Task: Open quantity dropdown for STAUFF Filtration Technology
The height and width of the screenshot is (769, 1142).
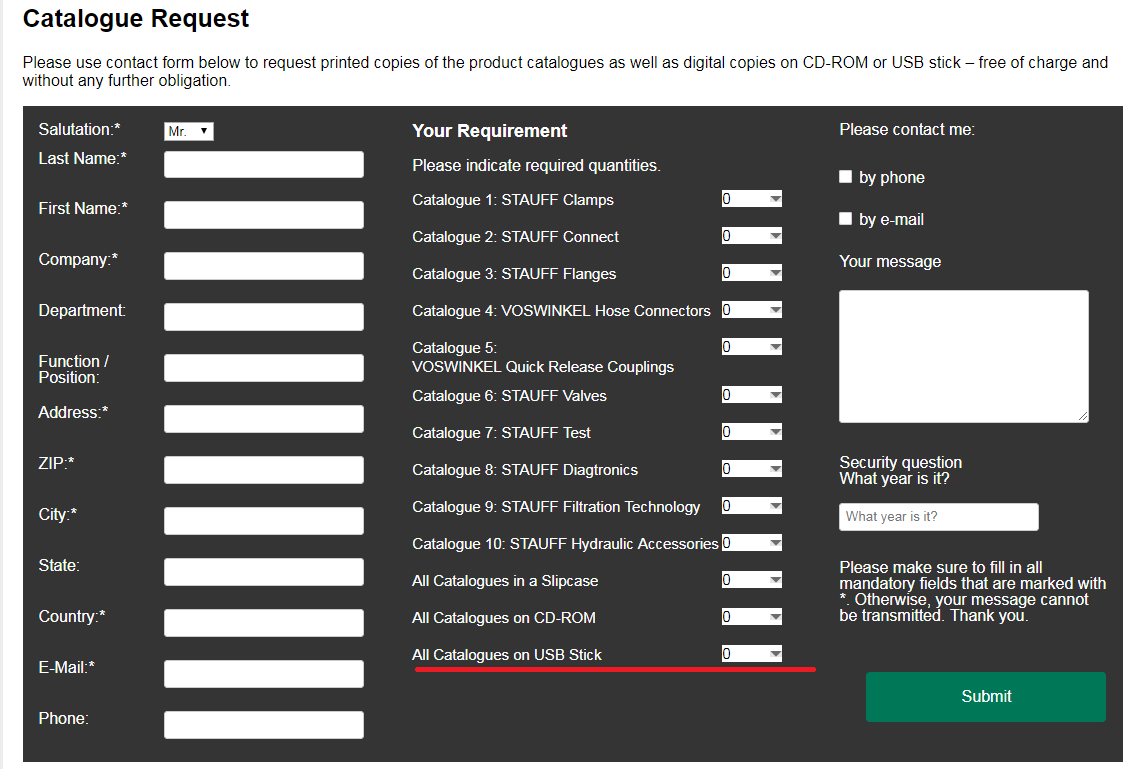Action: point(752,506)
